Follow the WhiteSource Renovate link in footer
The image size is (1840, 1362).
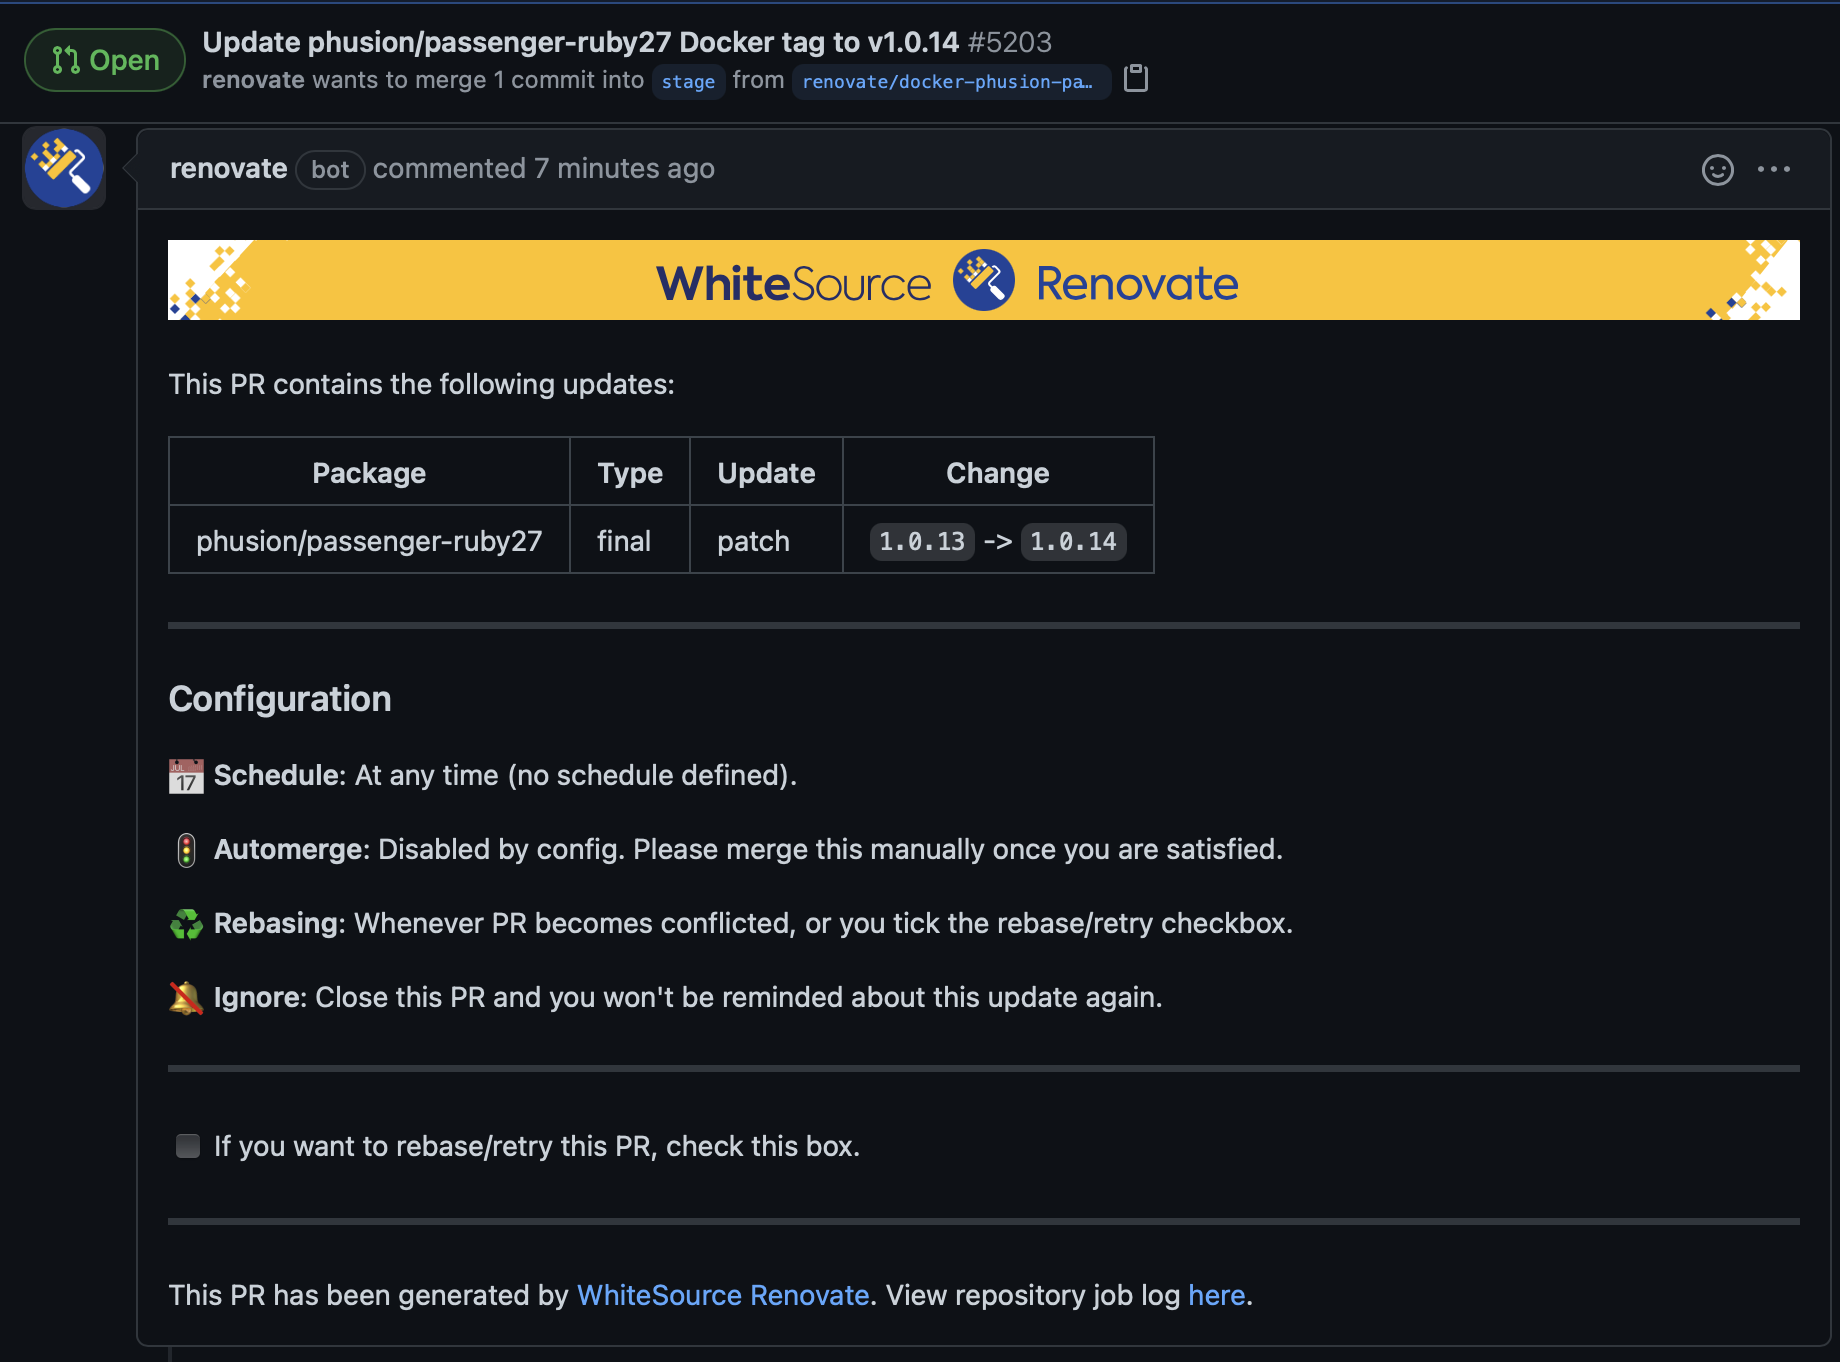click(x=722, y=1295)
